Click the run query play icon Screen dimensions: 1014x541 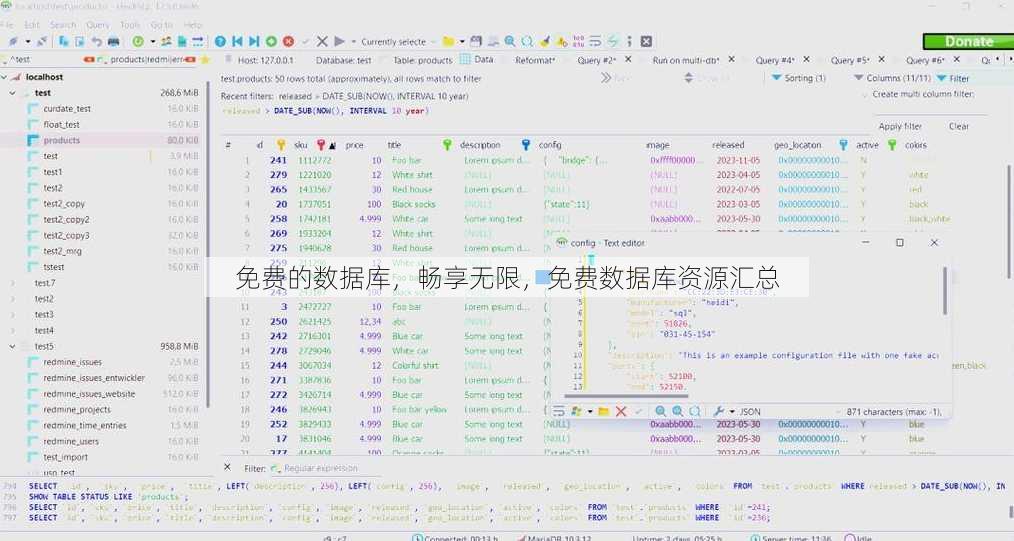340,41
